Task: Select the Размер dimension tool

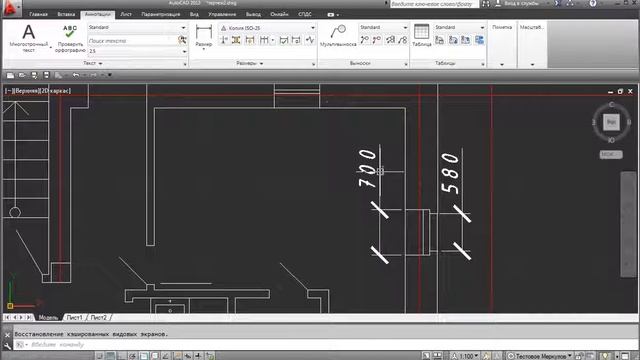Action: coord(204,36)
